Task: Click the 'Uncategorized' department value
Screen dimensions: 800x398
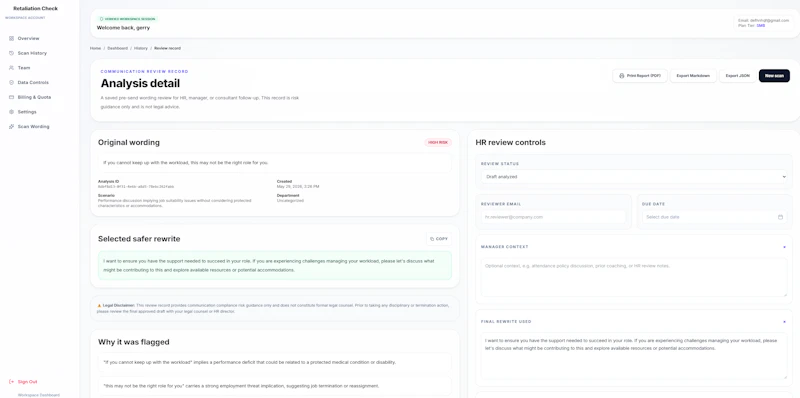Action: (290, 201)
